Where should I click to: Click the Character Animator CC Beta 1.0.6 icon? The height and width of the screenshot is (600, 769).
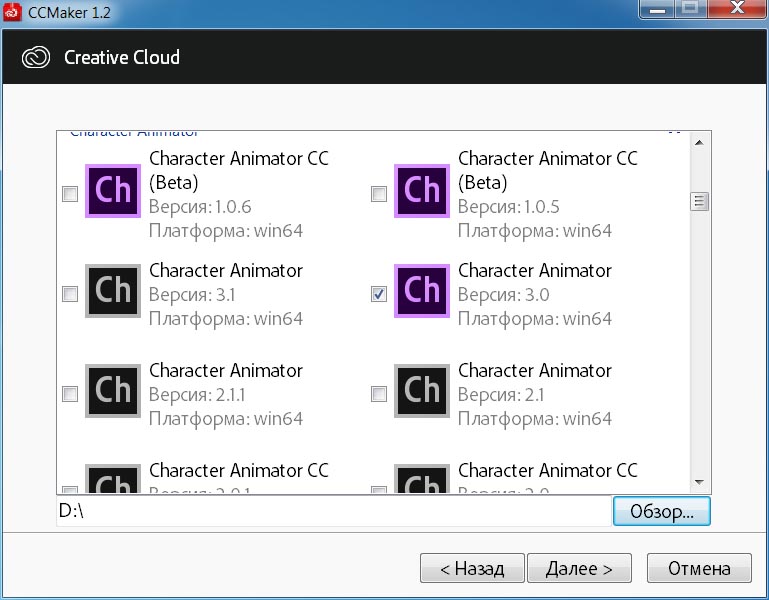113,191
